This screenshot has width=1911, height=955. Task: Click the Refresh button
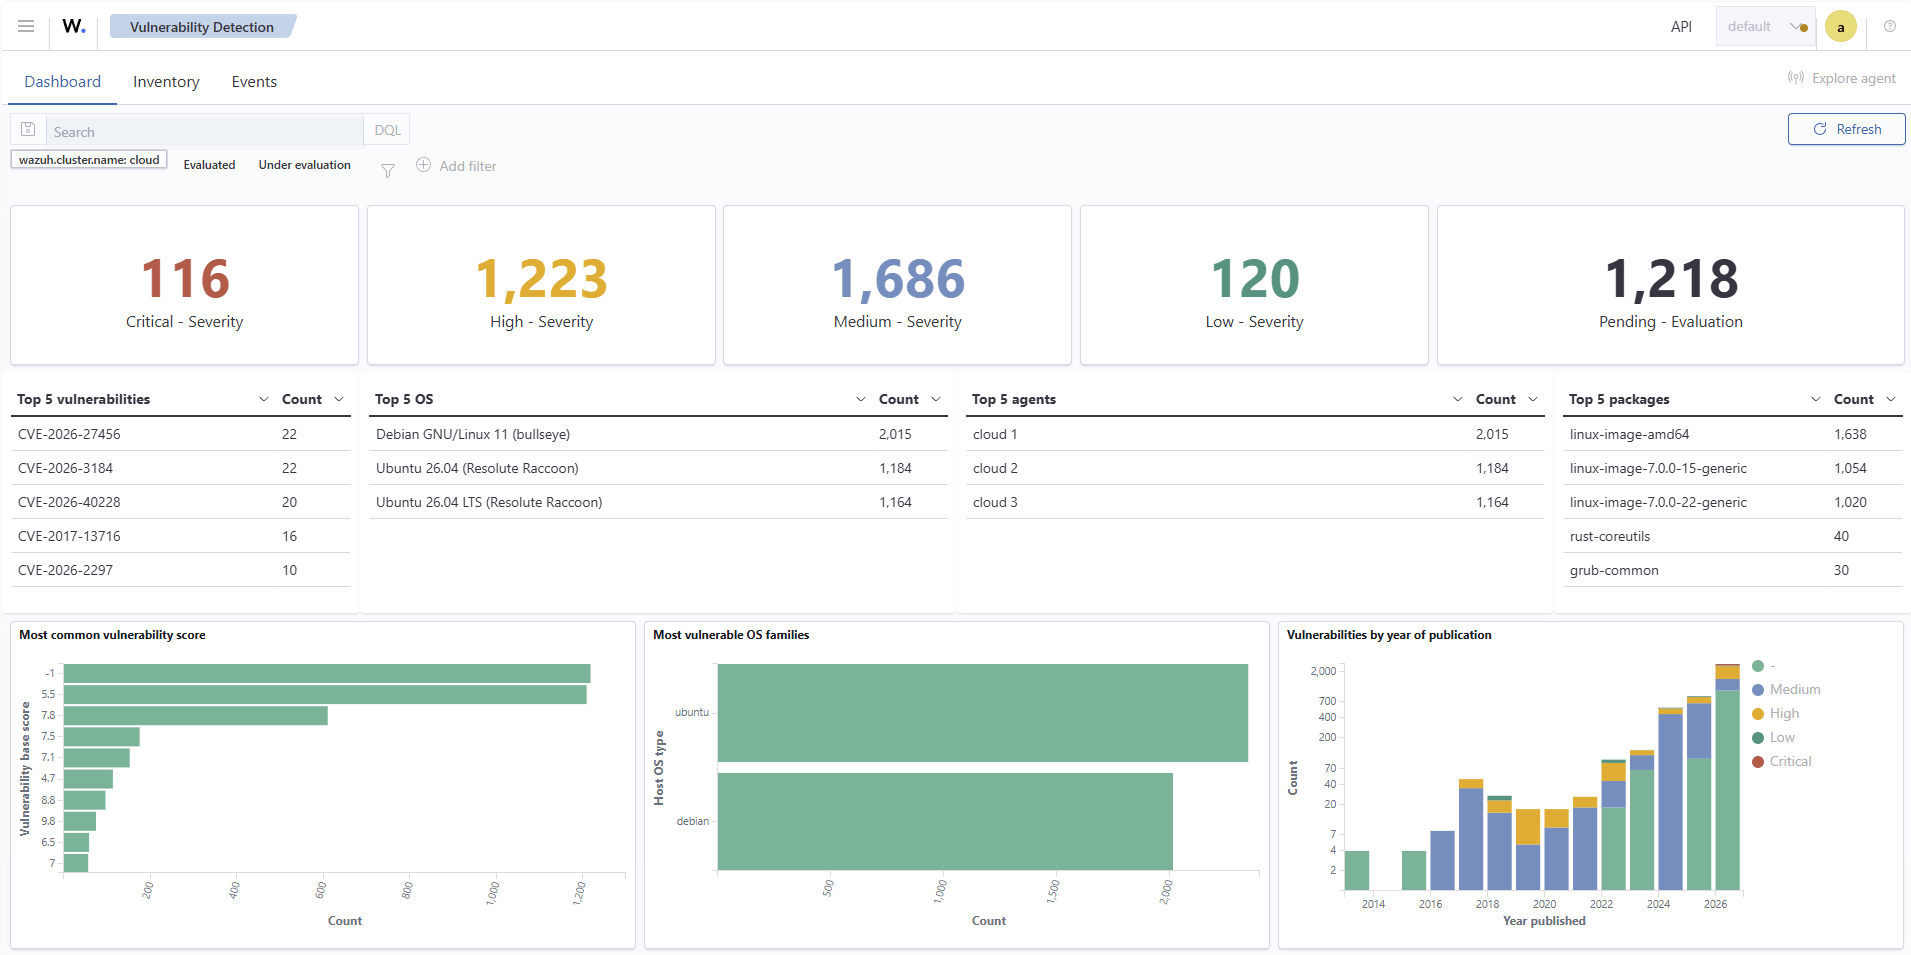(1846, 129)
